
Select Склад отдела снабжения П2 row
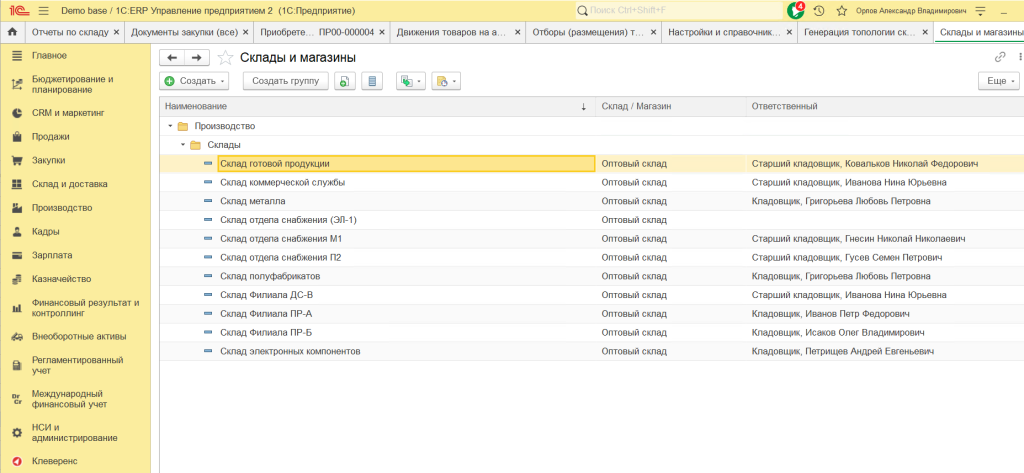tap(592, 257)
